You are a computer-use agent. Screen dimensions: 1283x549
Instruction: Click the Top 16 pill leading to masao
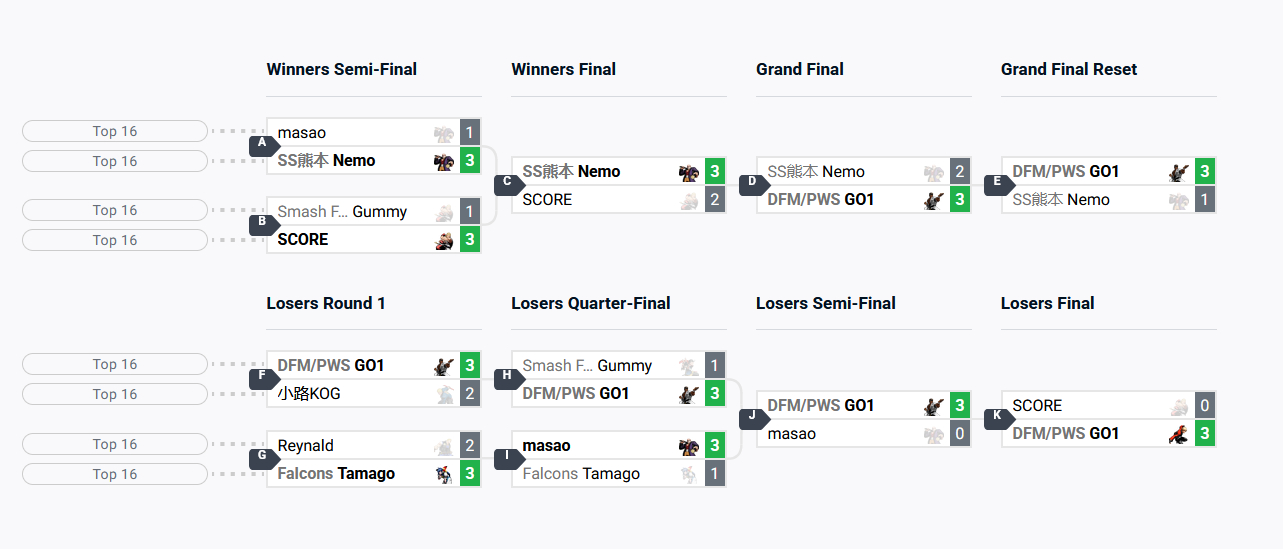115,131
